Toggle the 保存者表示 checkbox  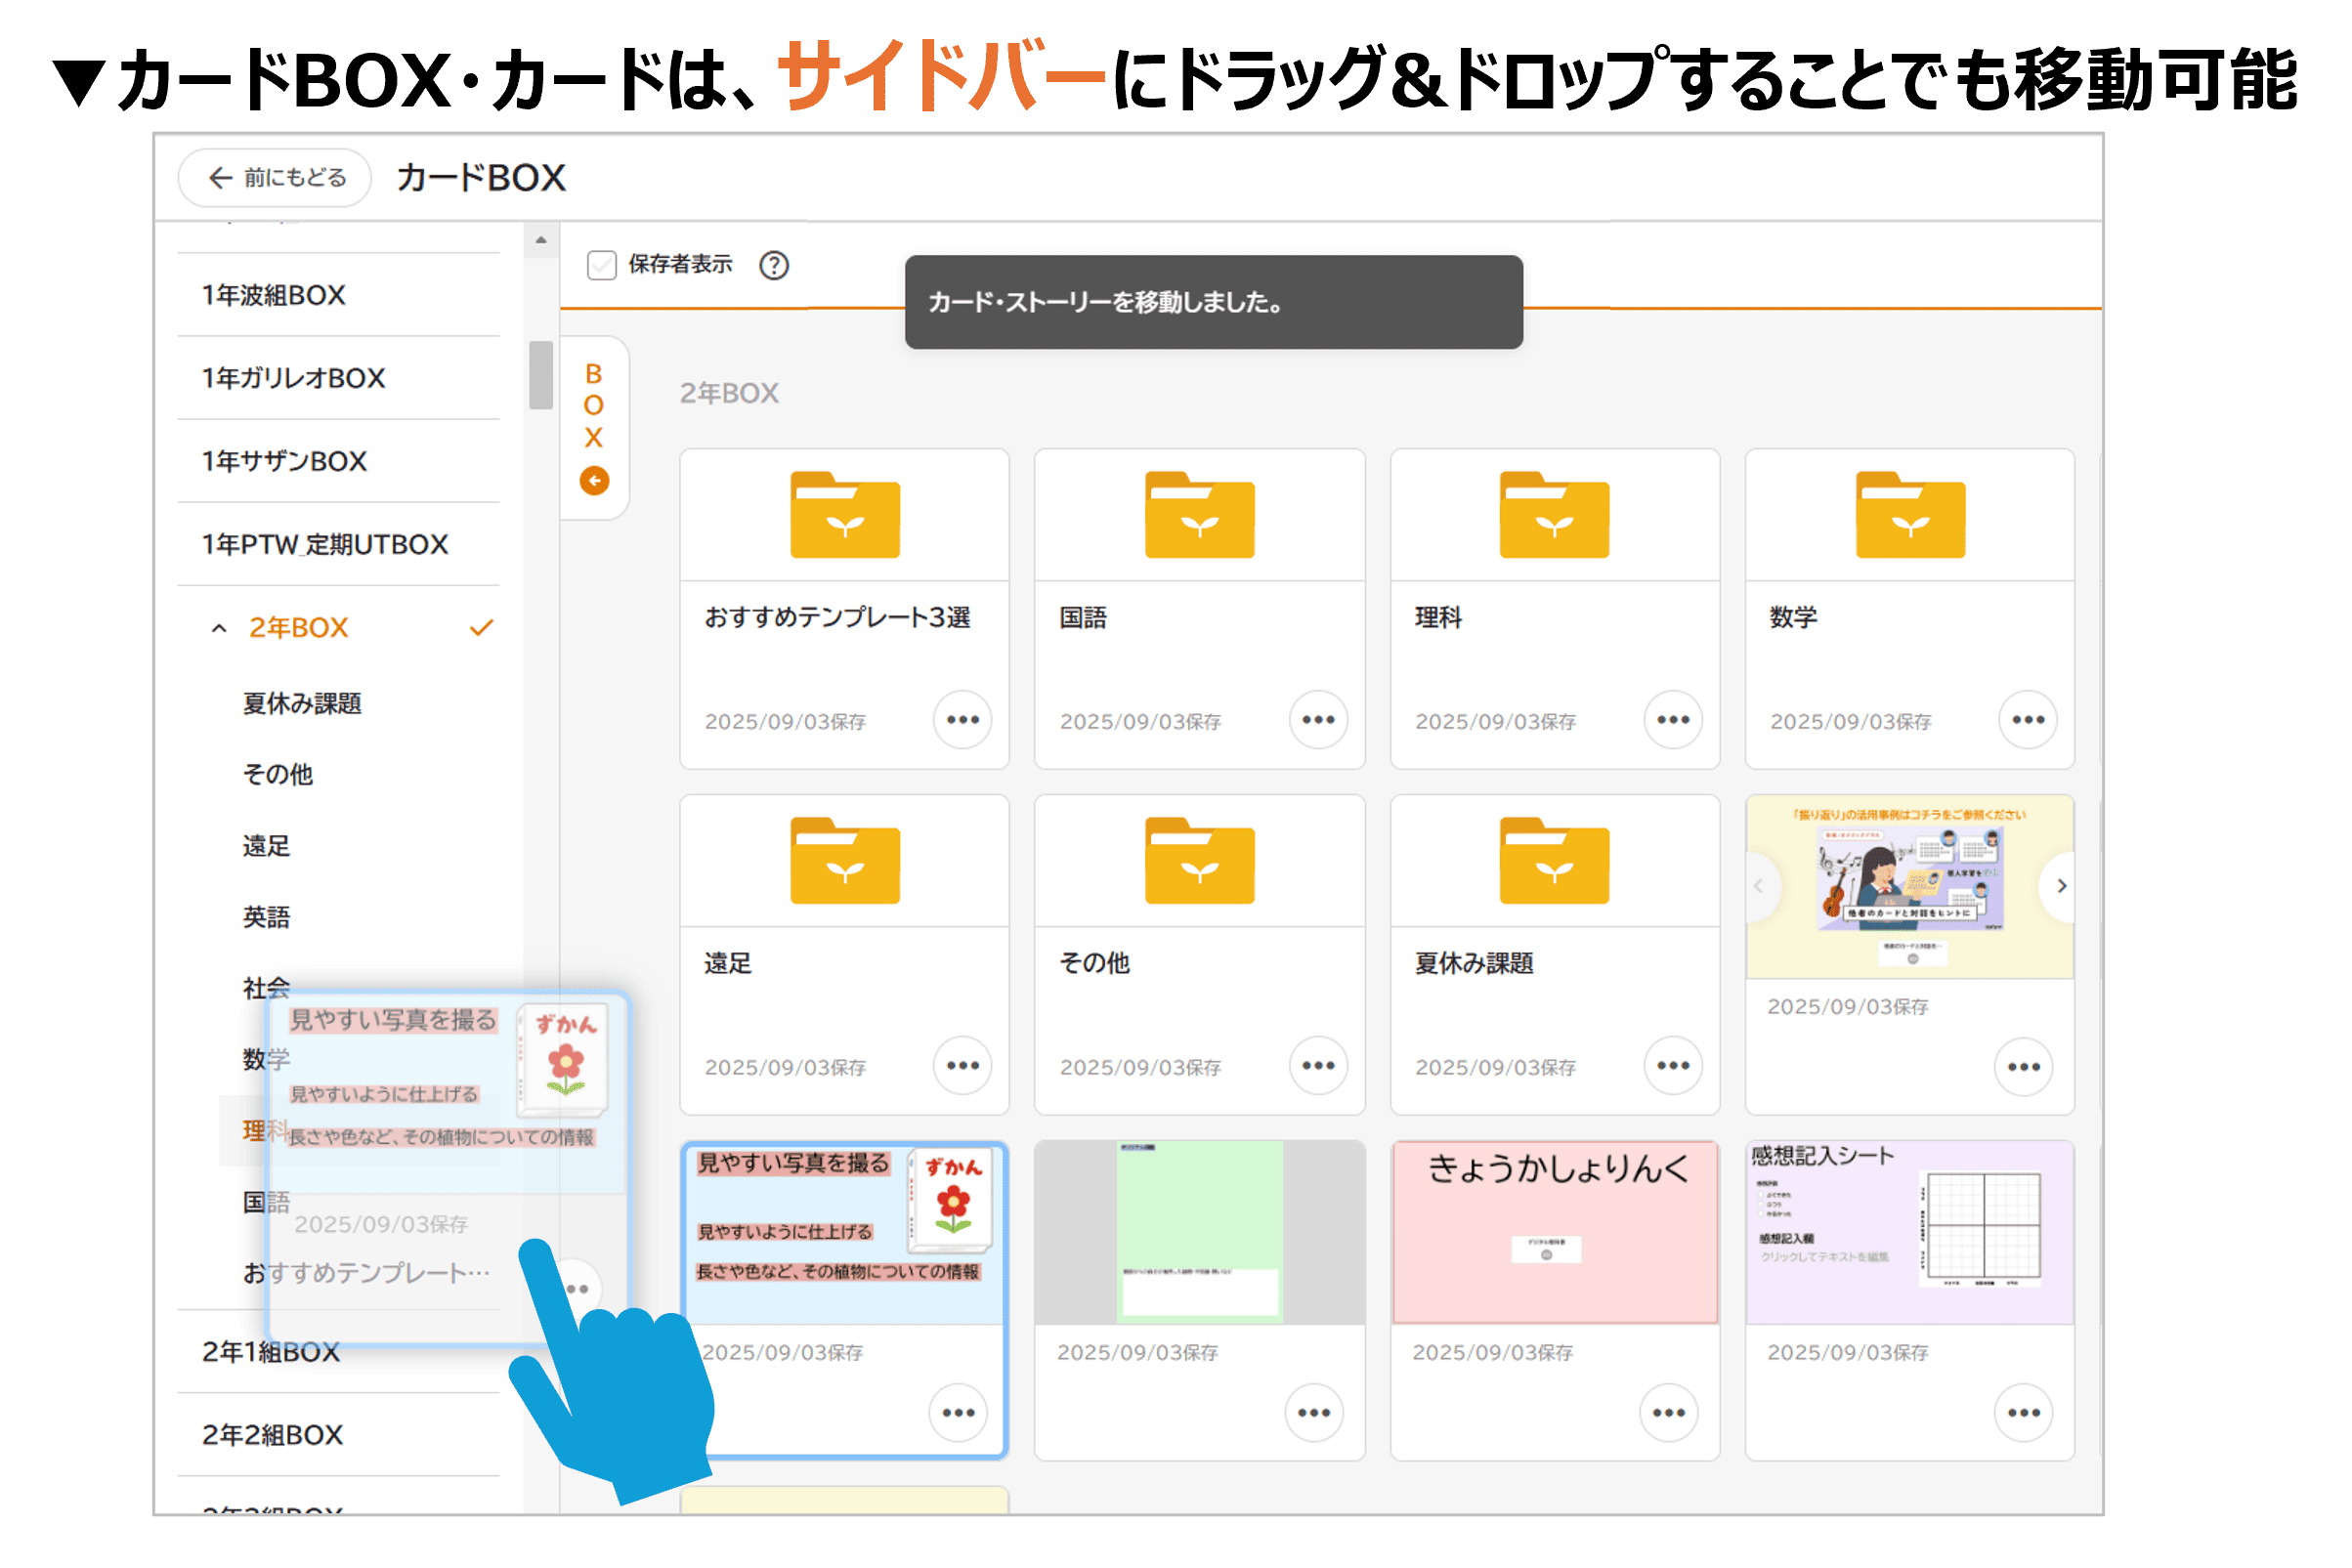pos(602,265)
